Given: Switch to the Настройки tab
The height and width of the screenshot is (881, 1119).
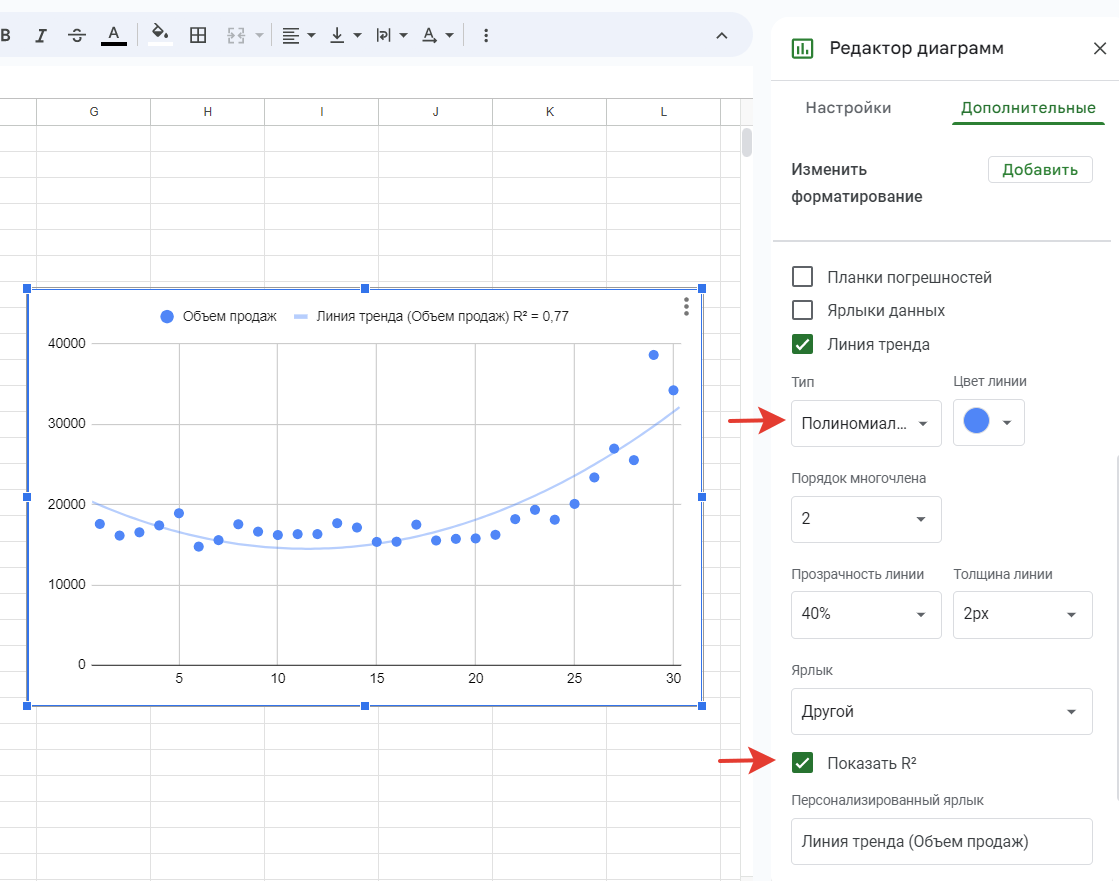Looking at the screenshot, I should [848, 108].
